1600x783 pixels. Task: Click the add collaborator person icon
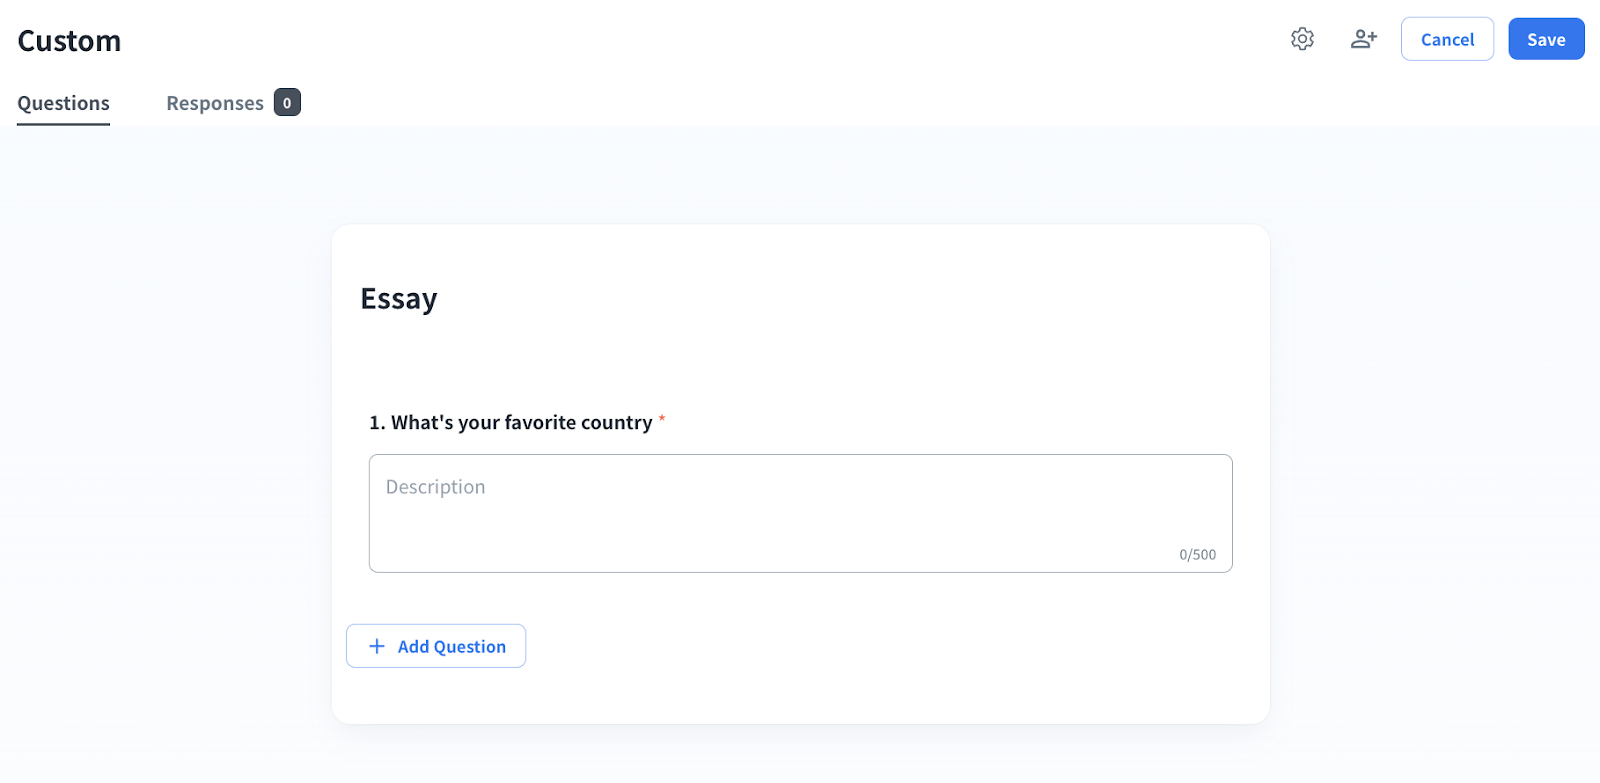(x=1364, y=39)
